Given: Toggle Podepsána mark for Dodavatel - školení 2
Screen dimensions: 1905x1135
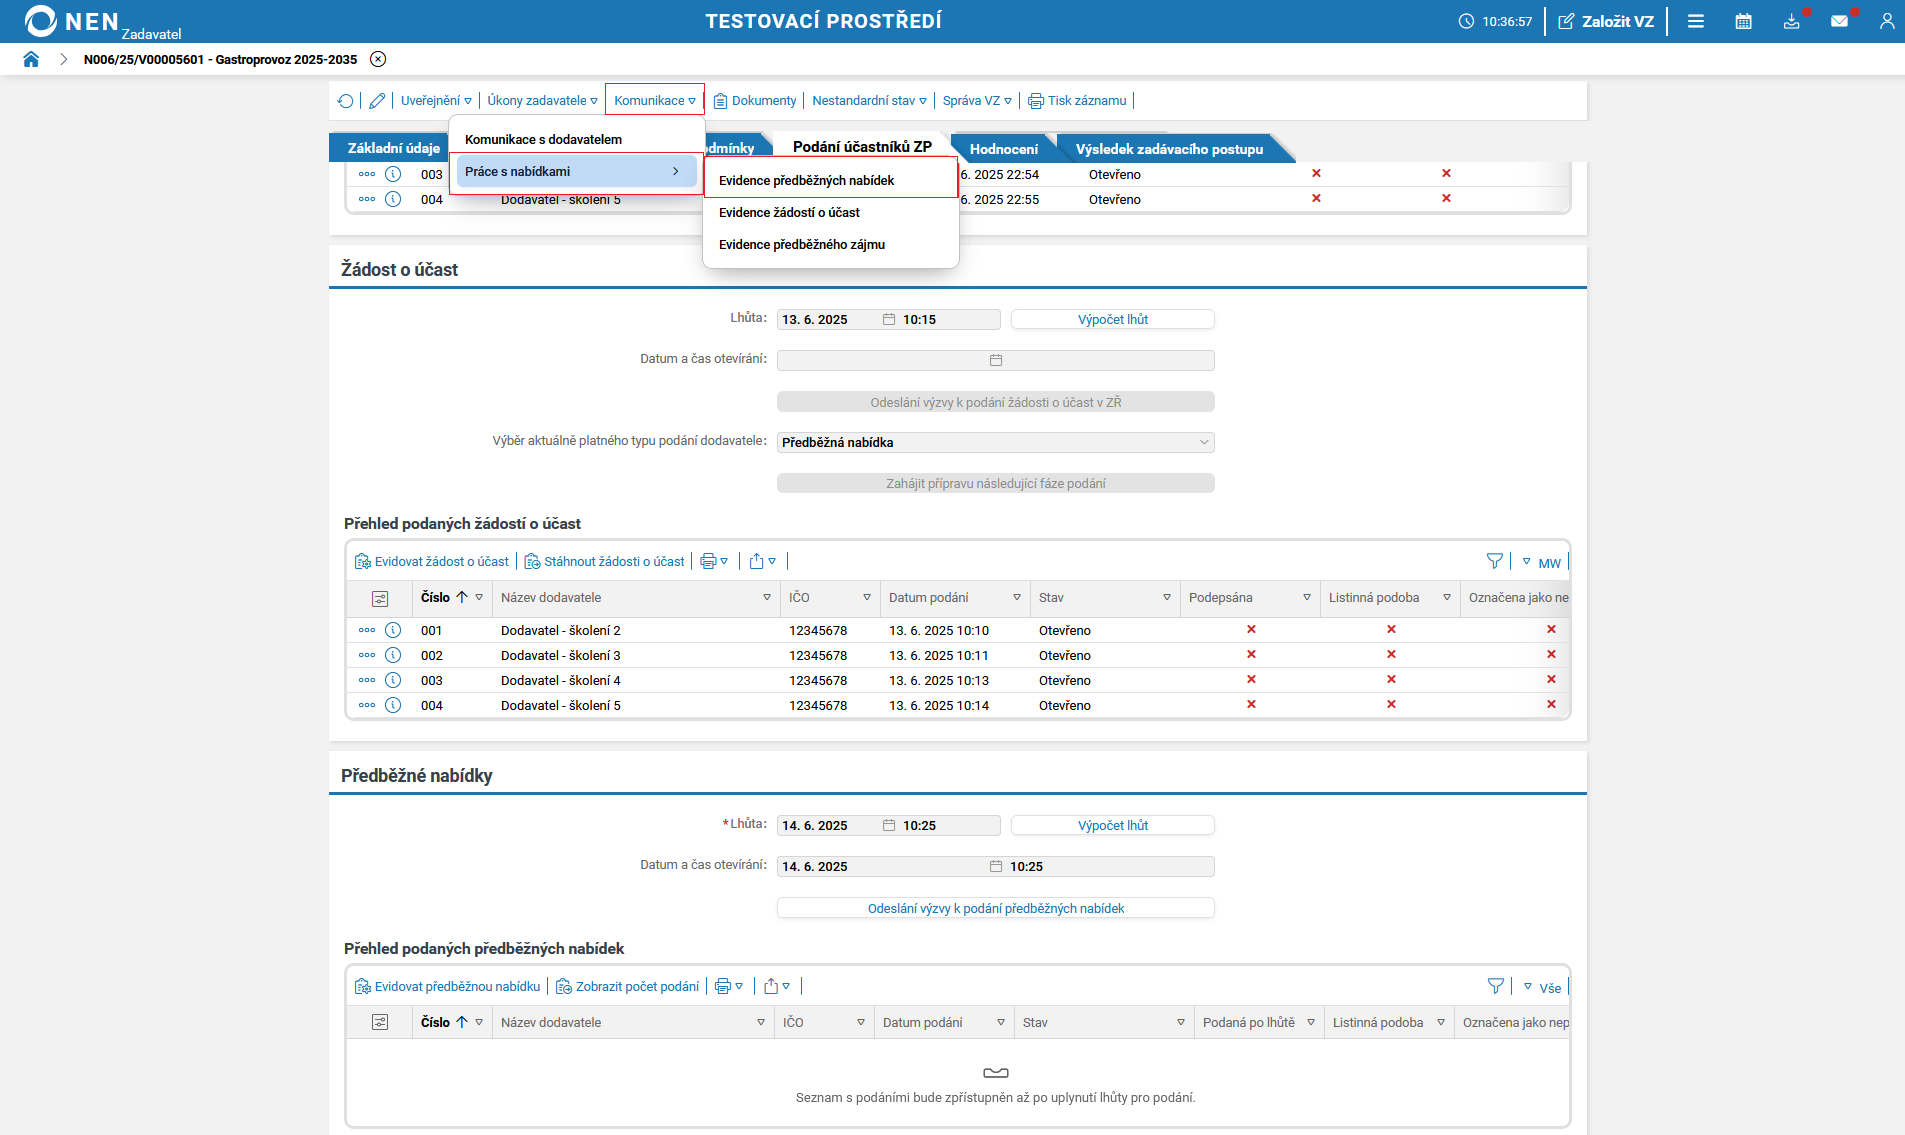Looking at the screenshot, I should pyautogui.click(x=1251, y=630).
